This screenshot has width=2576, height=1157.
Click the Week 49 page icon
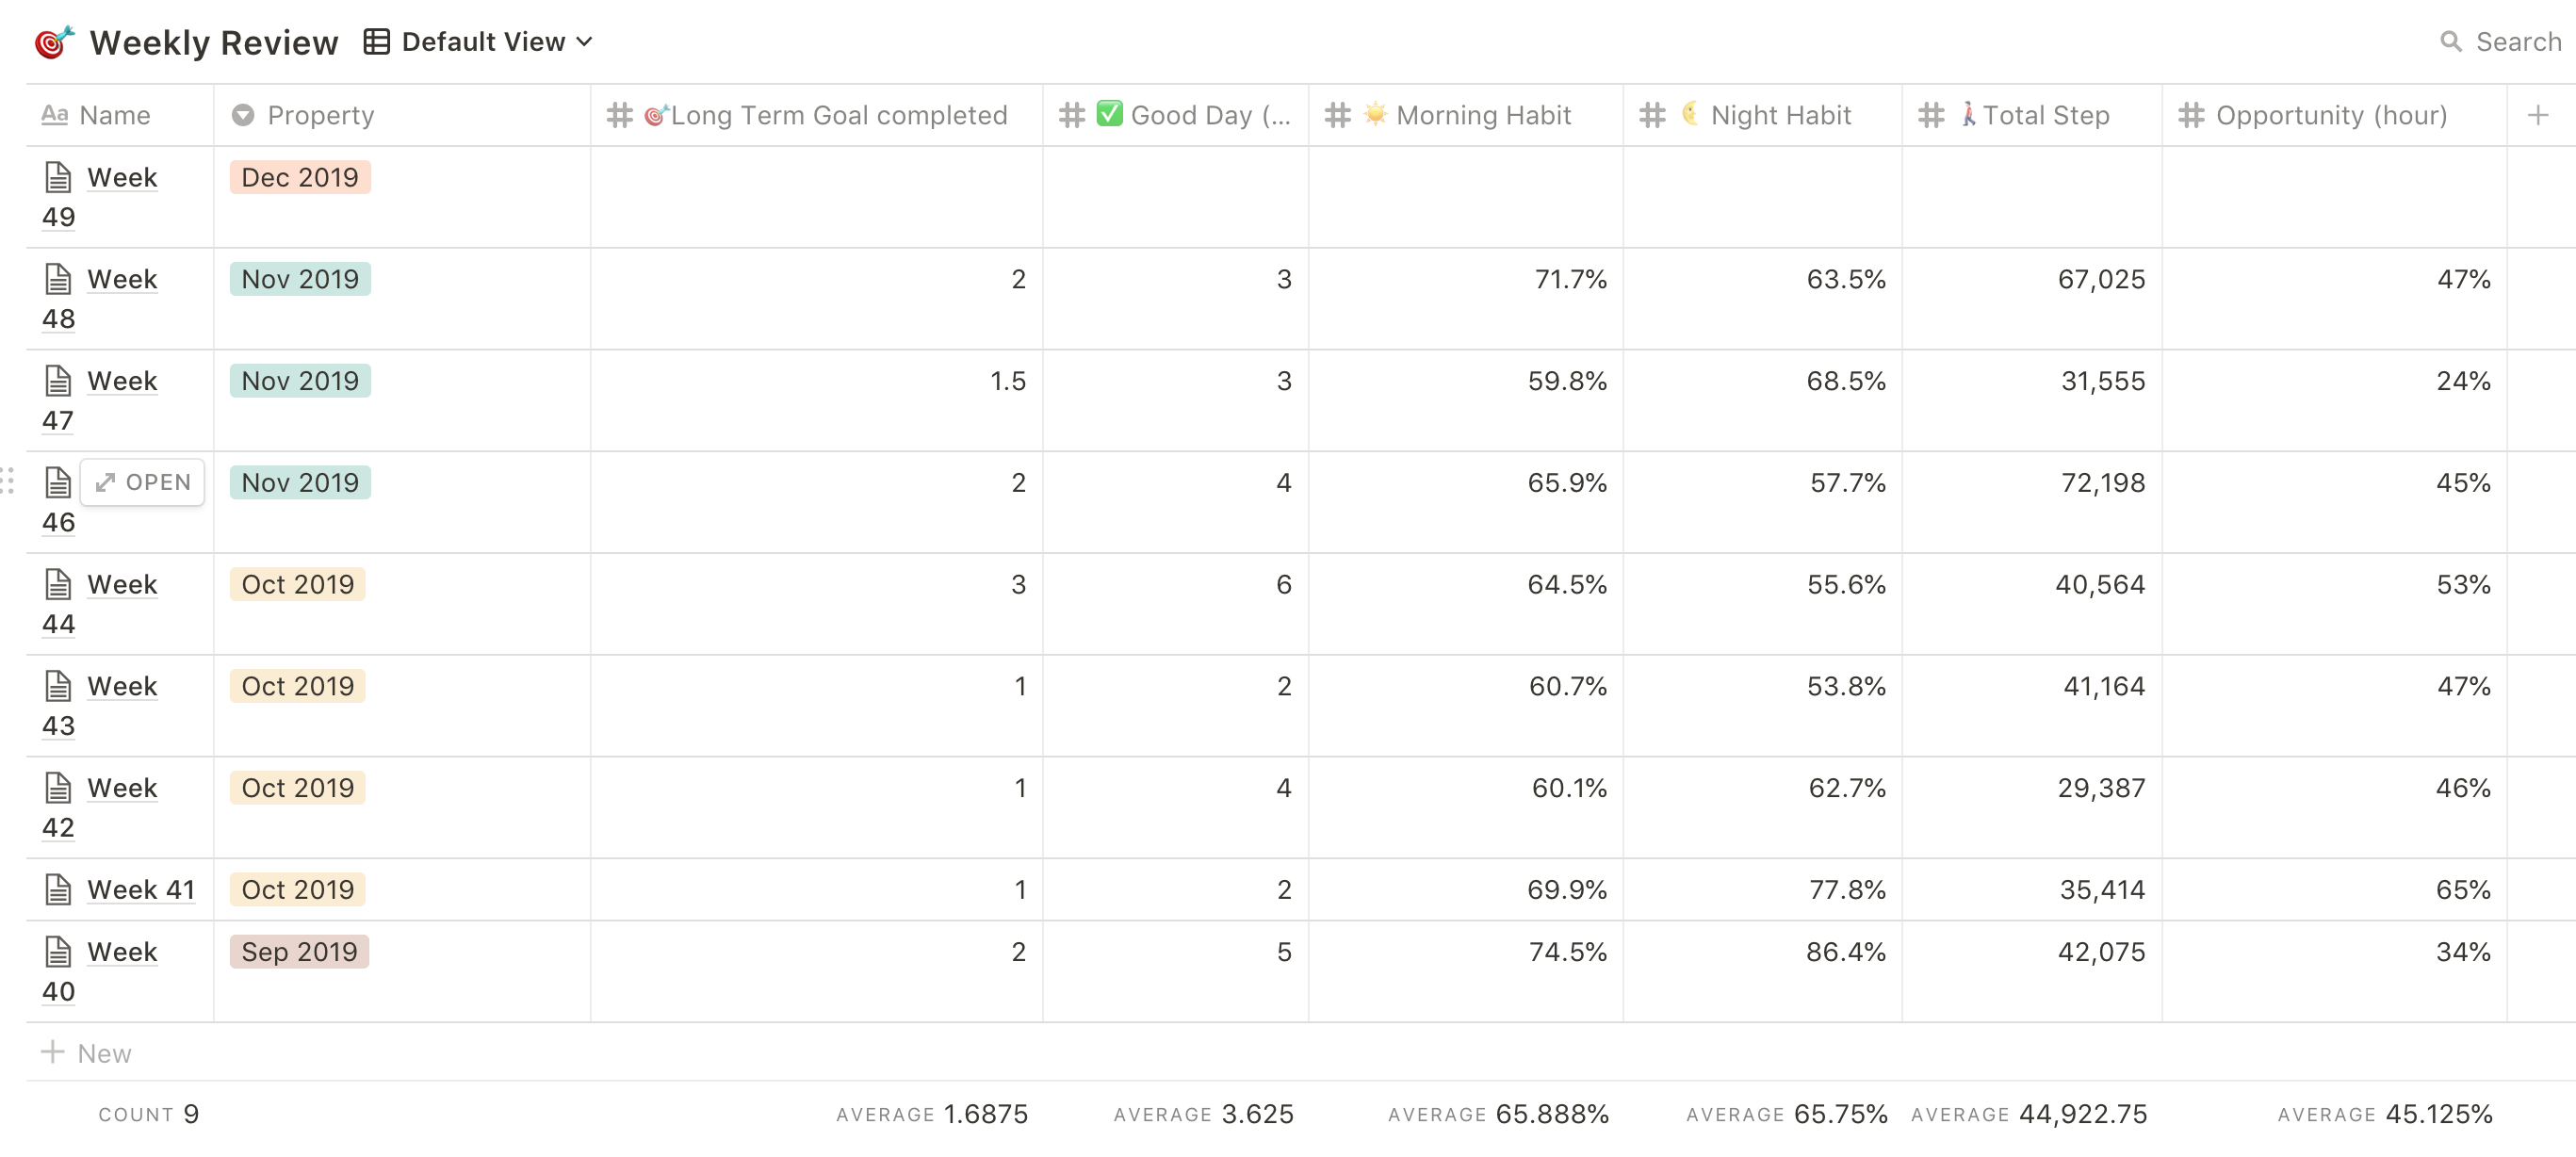coord(58,178)
